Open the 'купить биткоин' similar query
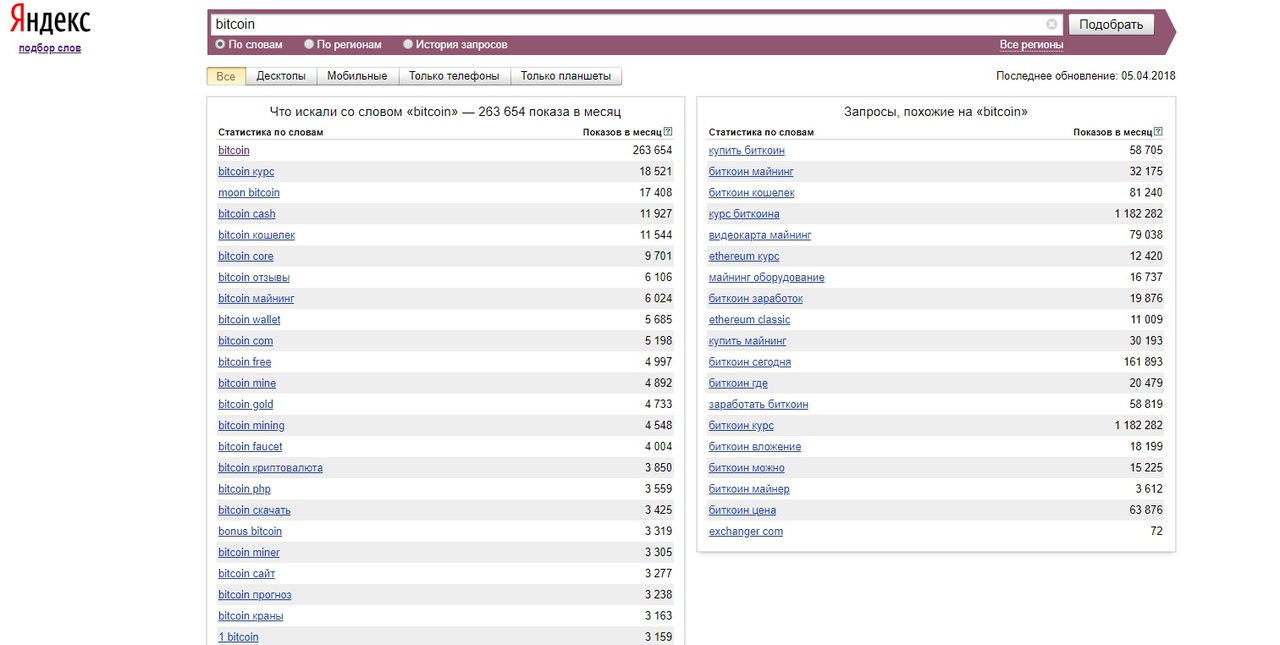The image size is (1280, 645). pos(747,151)
